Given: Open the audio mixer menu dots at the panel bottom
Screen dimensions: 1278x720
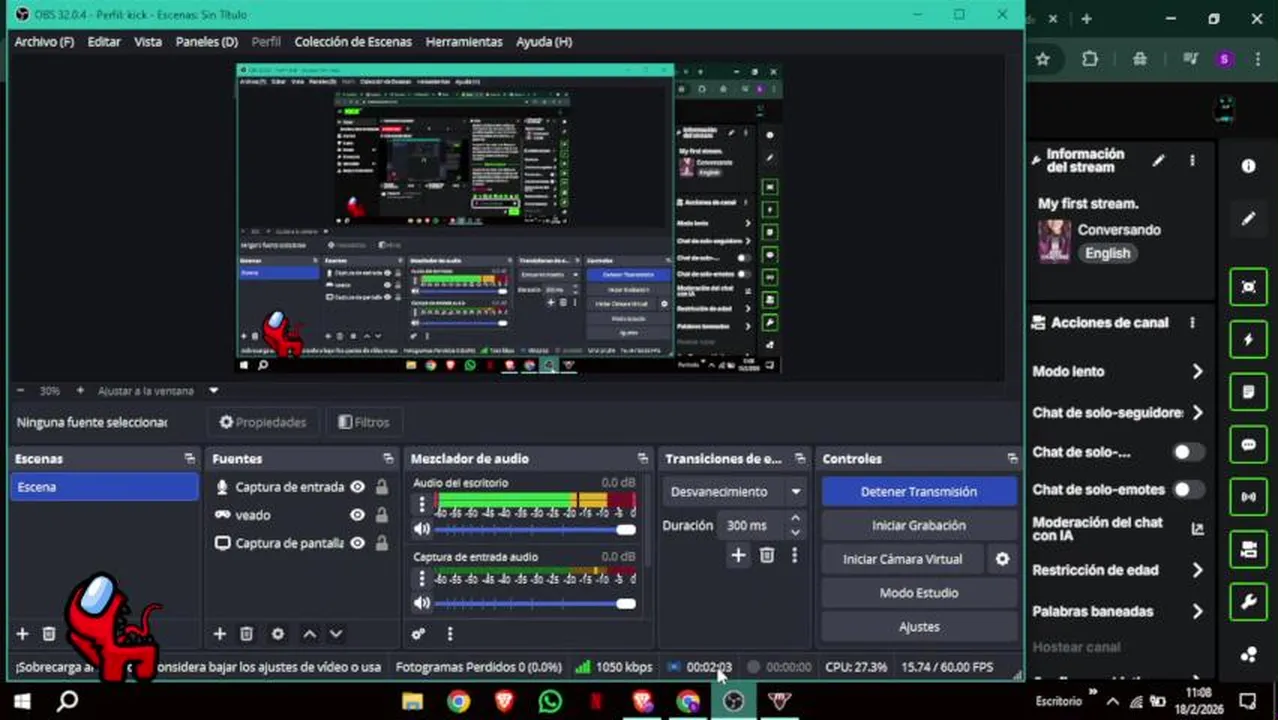Looking at the screenshot, I should 450,634.
